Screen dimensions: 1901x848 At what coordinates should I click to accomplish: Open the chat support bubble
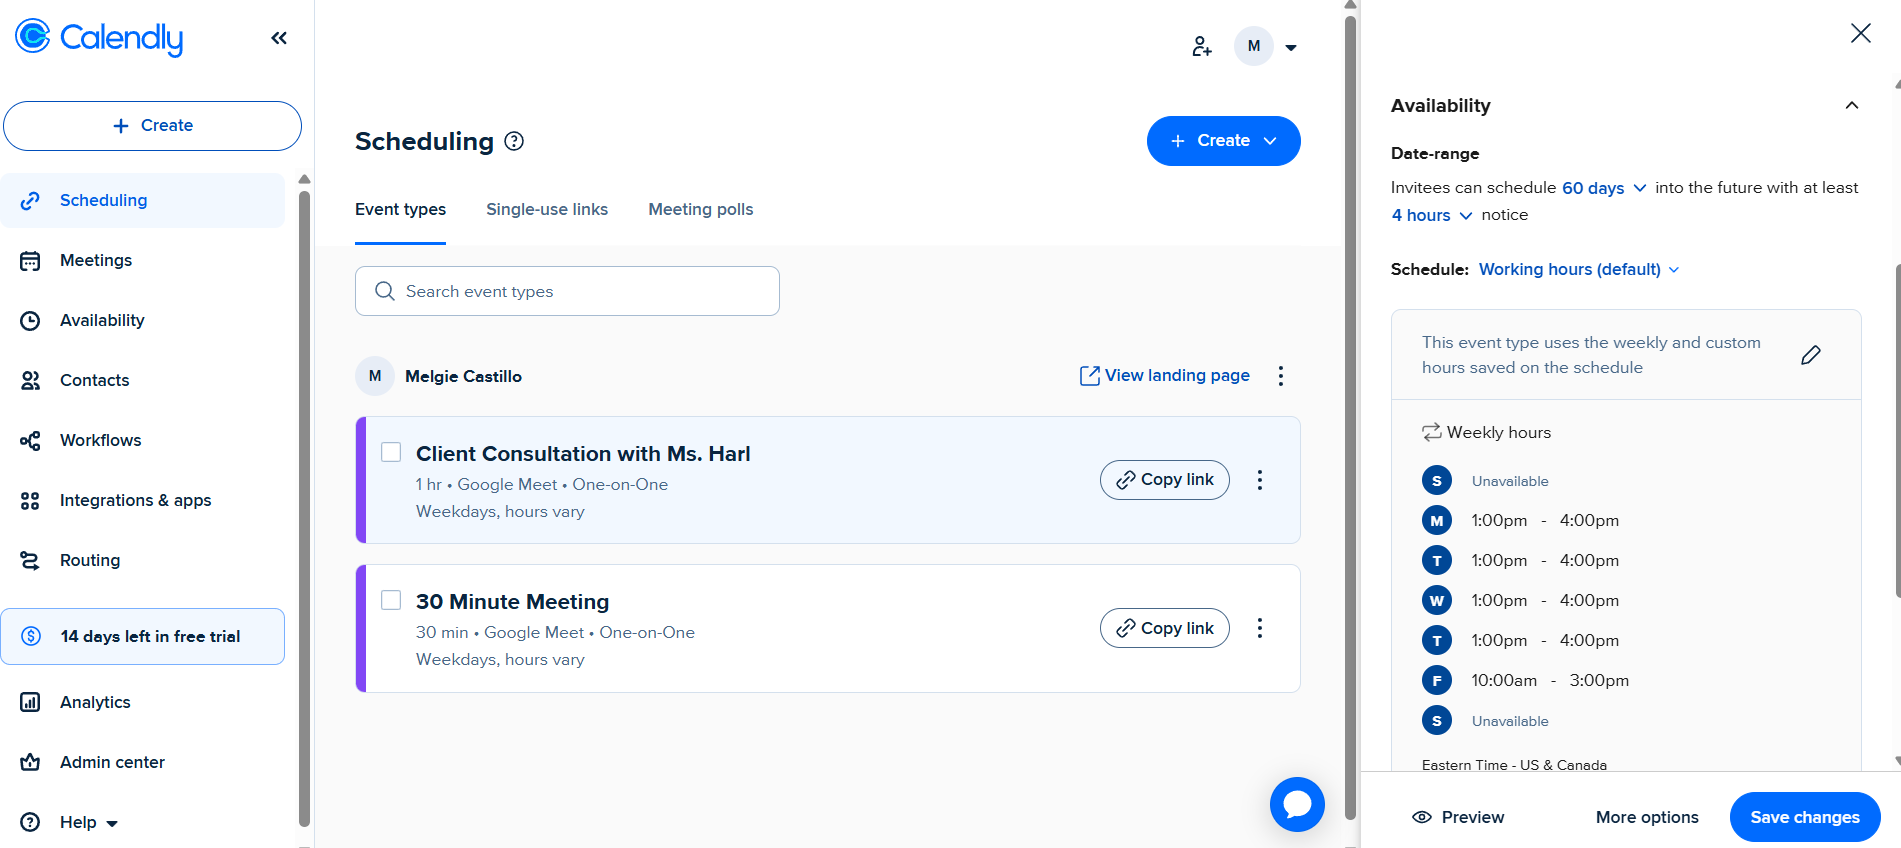coord(1297,804)
